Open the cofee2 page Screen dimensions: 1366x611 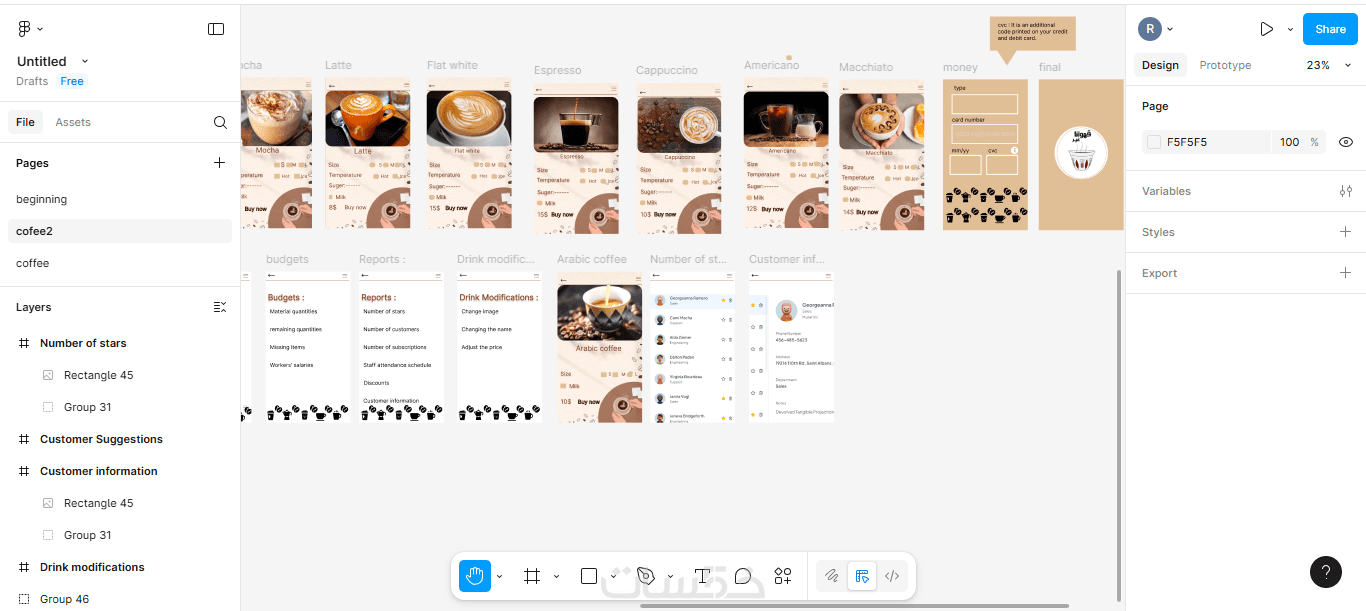(x=120, y=231)
